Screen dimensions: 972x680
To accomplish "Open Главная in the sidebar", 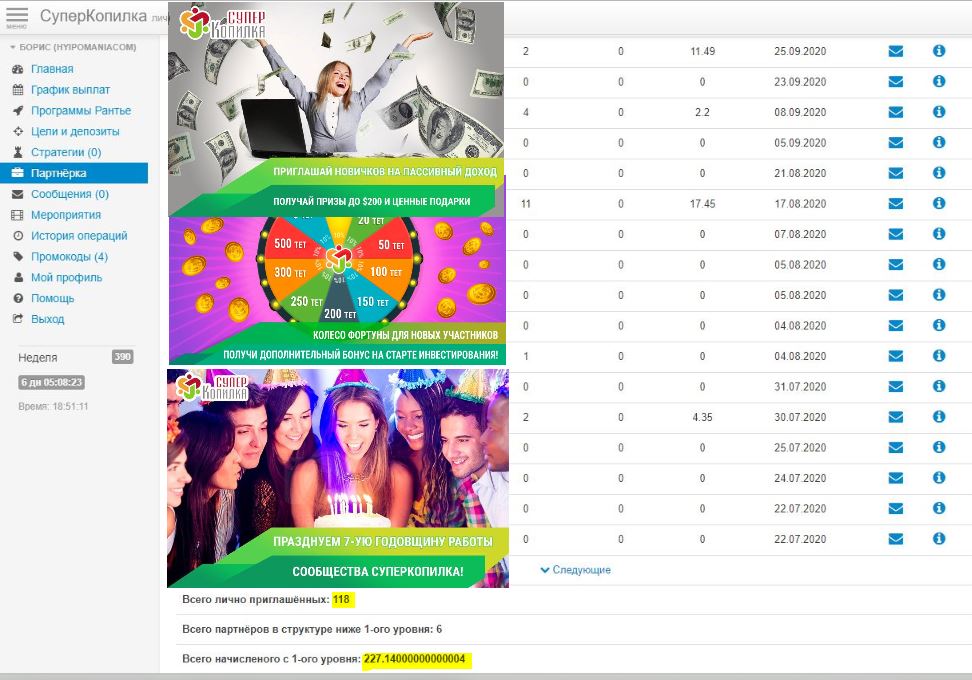I will click(x=51, y=69).
